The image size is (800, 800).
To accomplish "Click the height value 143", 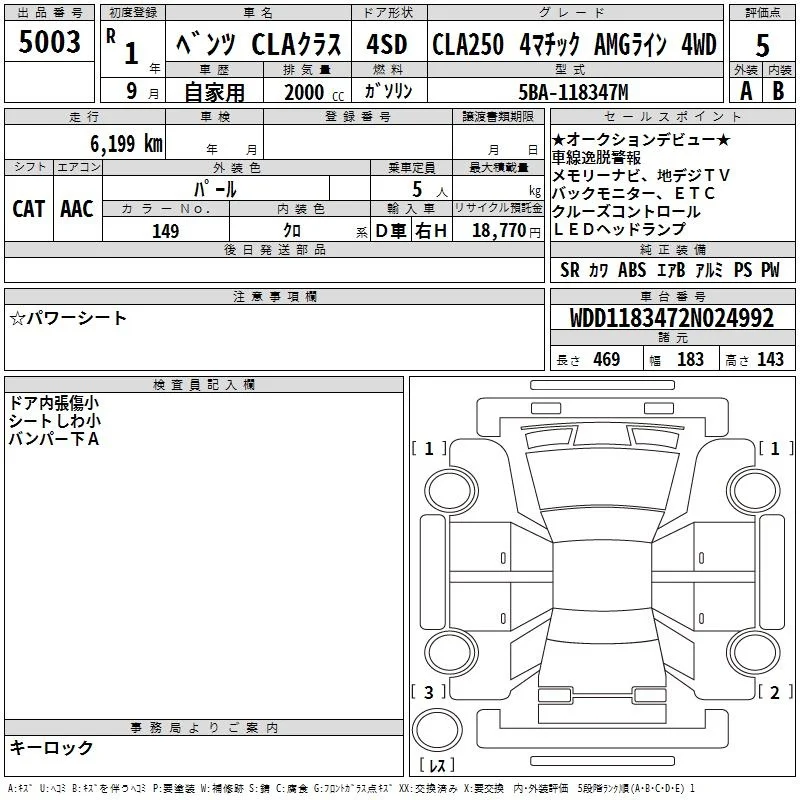I will (x=770, y=359).
